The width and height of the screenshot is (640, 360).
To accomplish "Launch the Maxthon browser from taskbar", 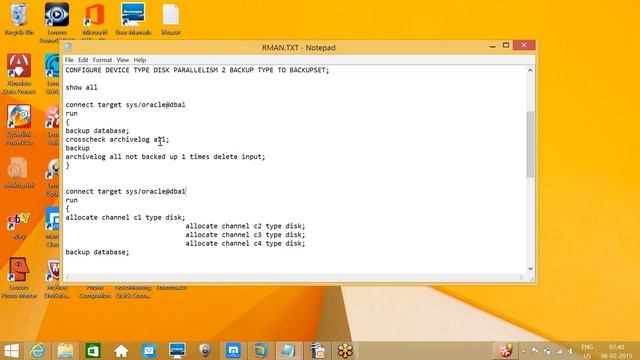I will [x=233, y=351].
